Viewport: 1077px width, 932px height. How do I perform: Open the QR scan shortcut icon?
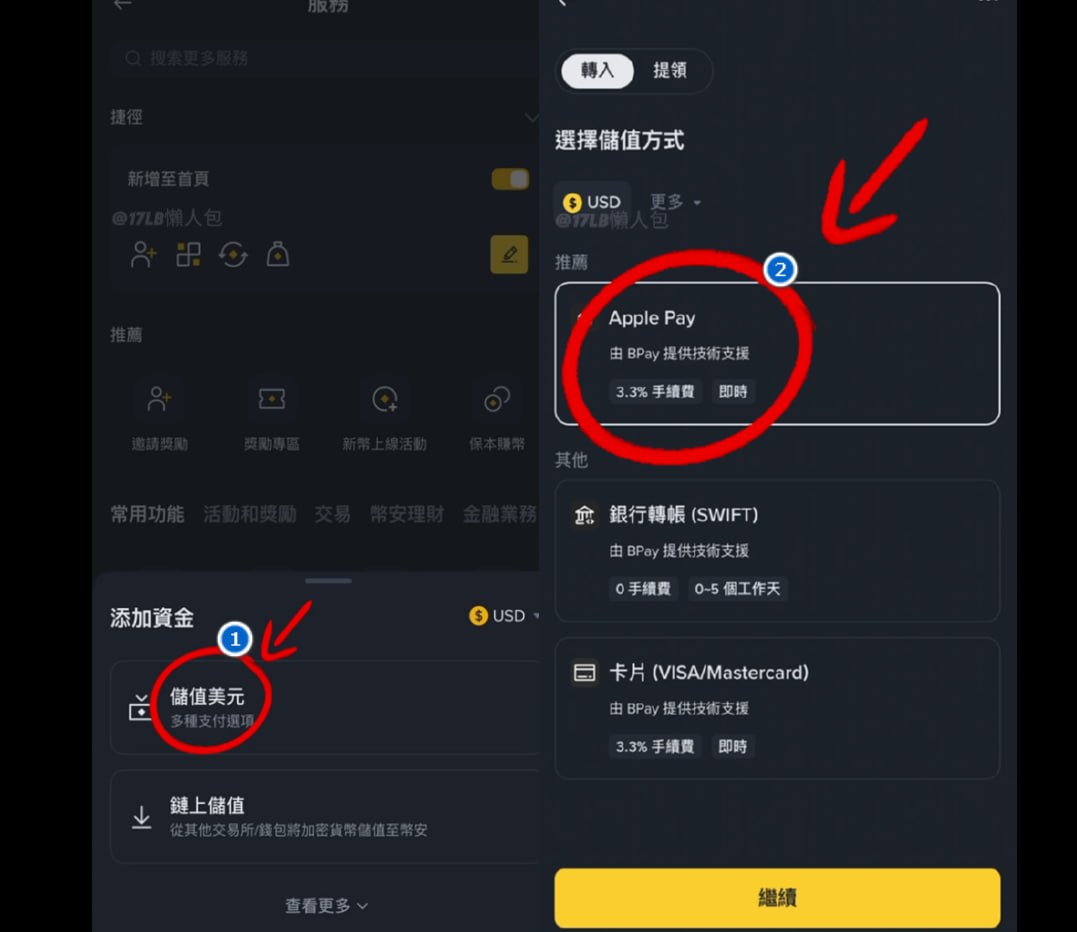point(188,255)
